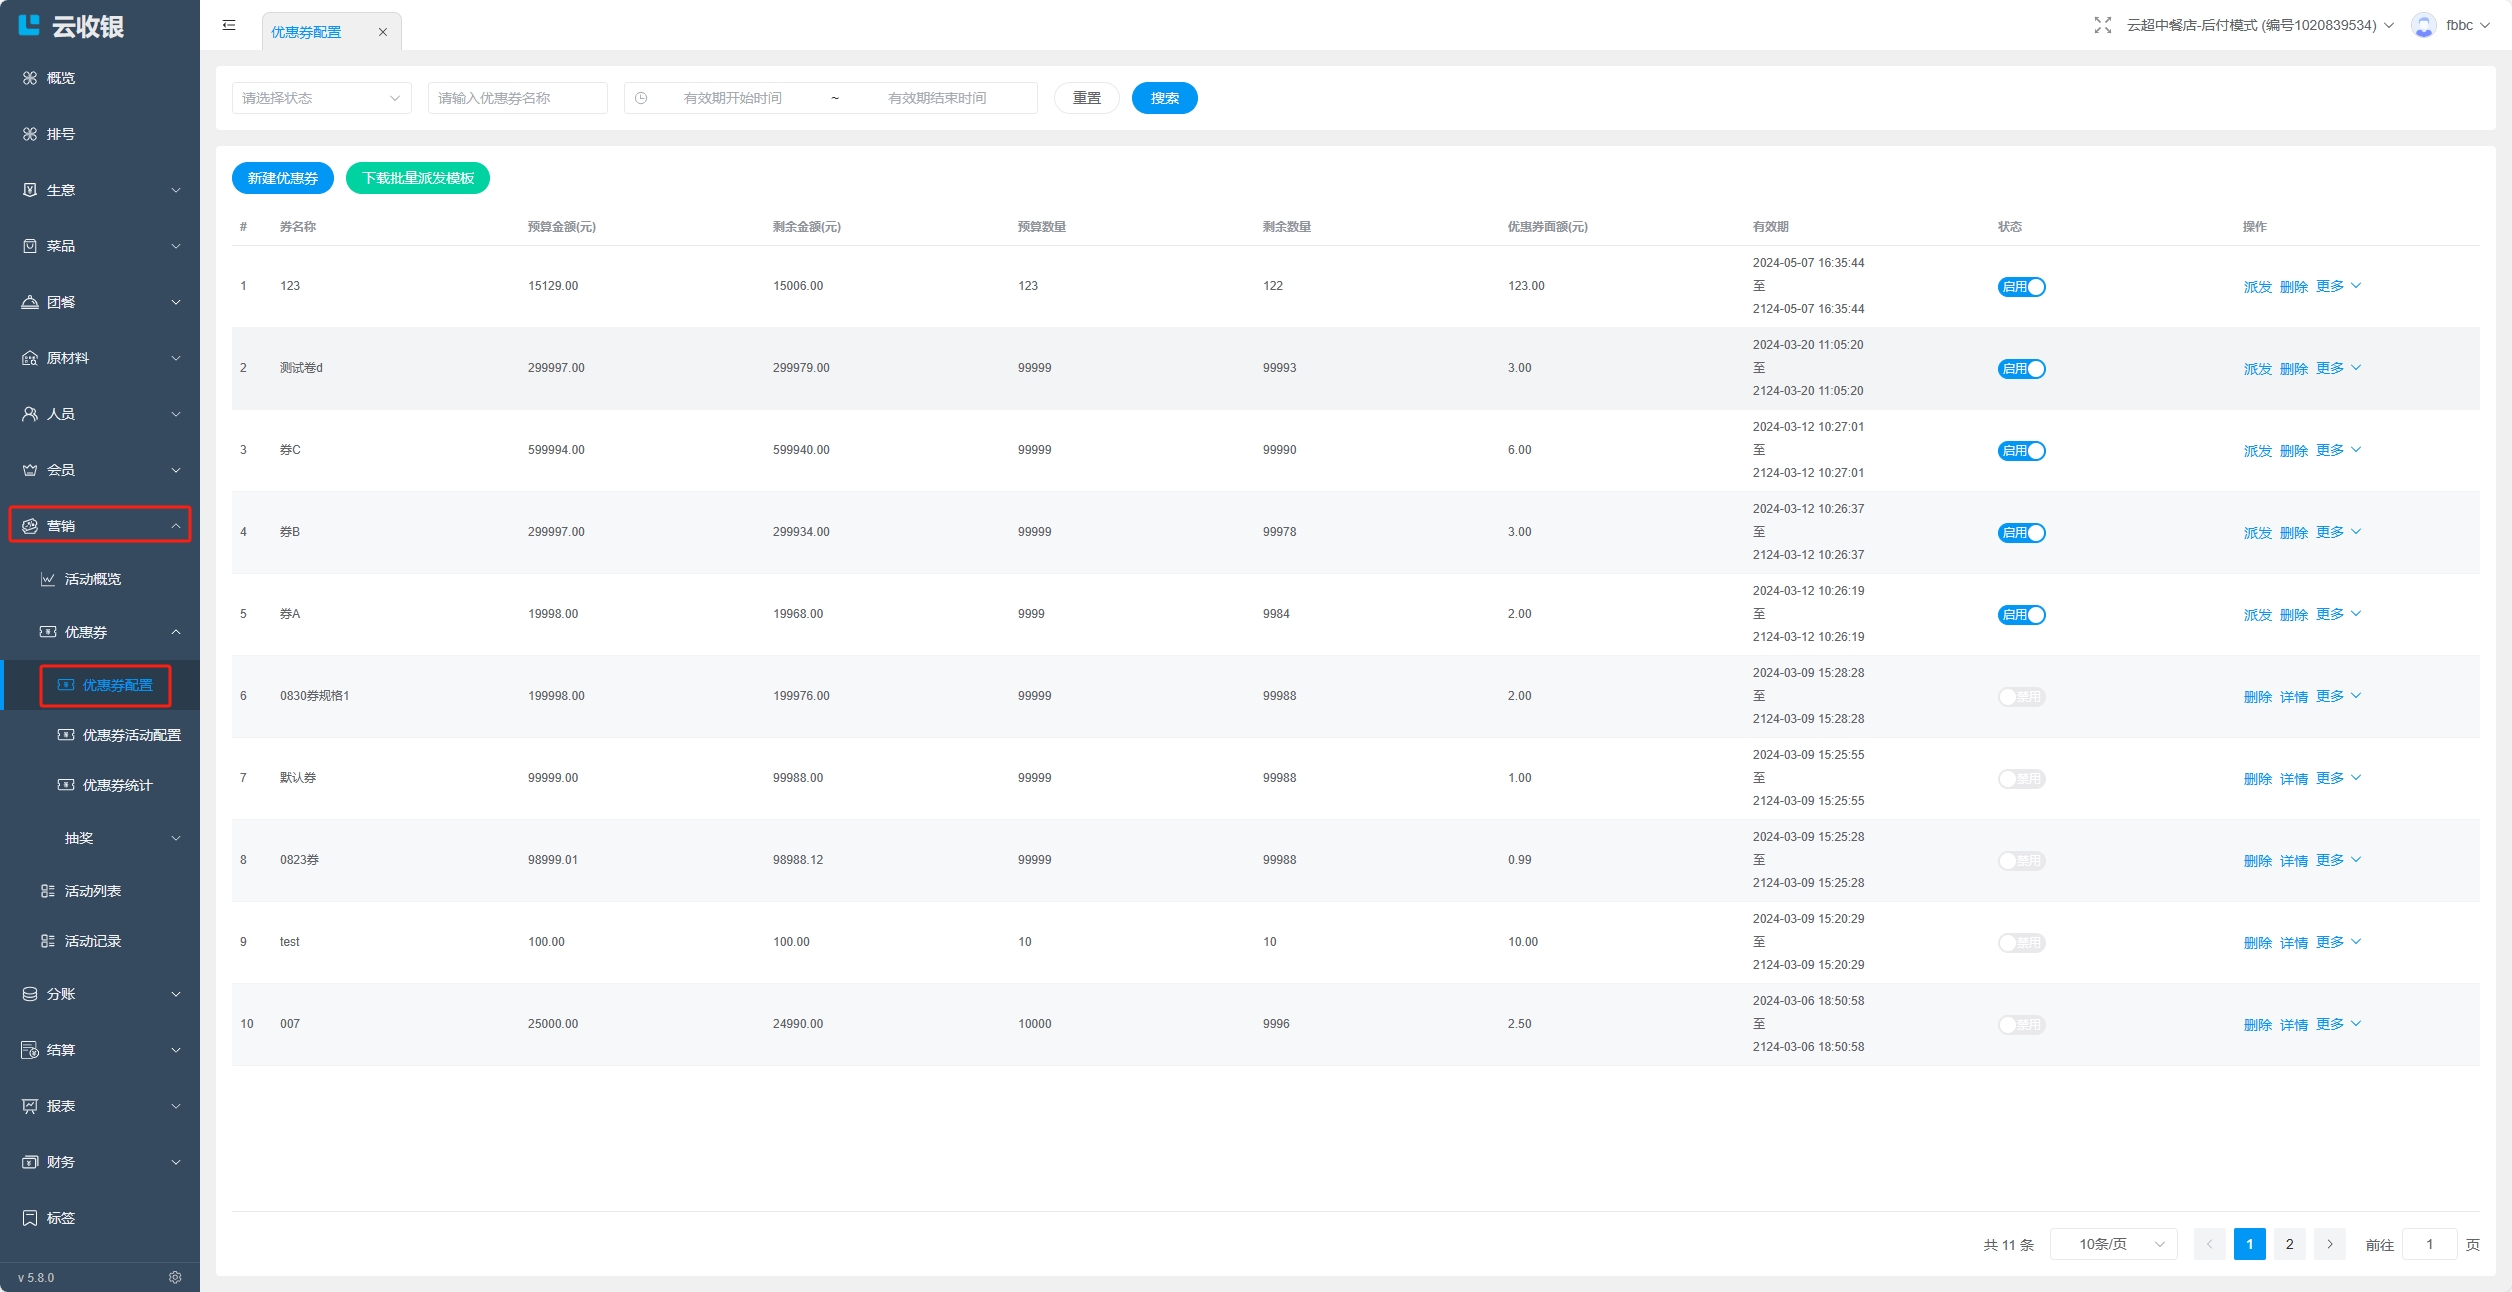Screen dimensions: 2512x1292
Task: Disable the coupon 123 status switch
Action: (x=2021, y=287)
